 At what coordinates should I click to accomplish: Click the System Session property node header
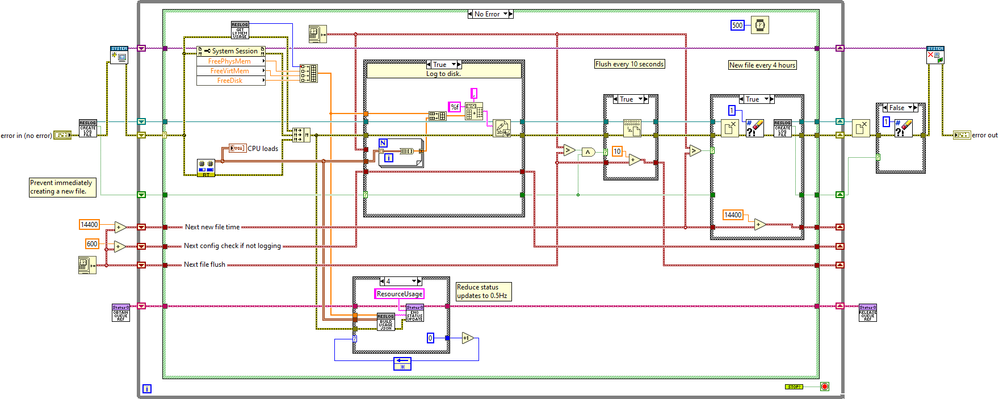231,51
